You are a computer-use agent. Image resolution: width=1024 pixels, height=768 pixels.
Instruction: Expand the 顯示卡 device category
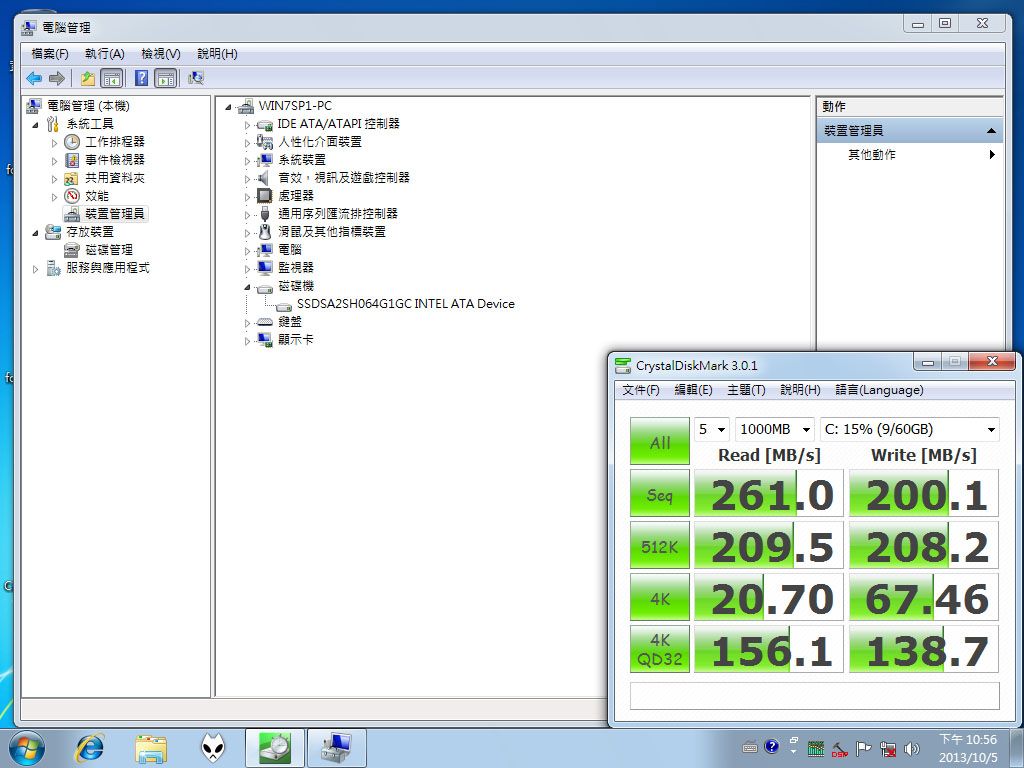coord(247,341)
